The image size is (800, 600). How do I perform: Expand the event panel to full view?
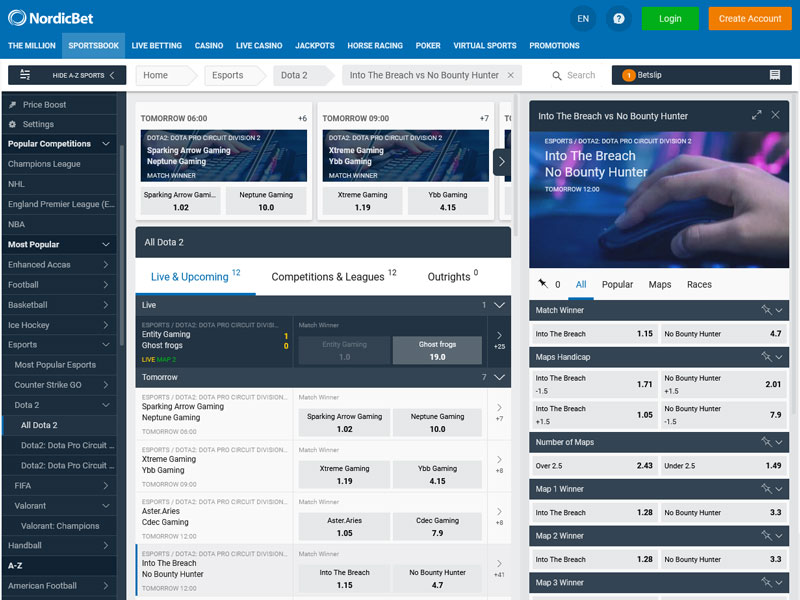756,115
